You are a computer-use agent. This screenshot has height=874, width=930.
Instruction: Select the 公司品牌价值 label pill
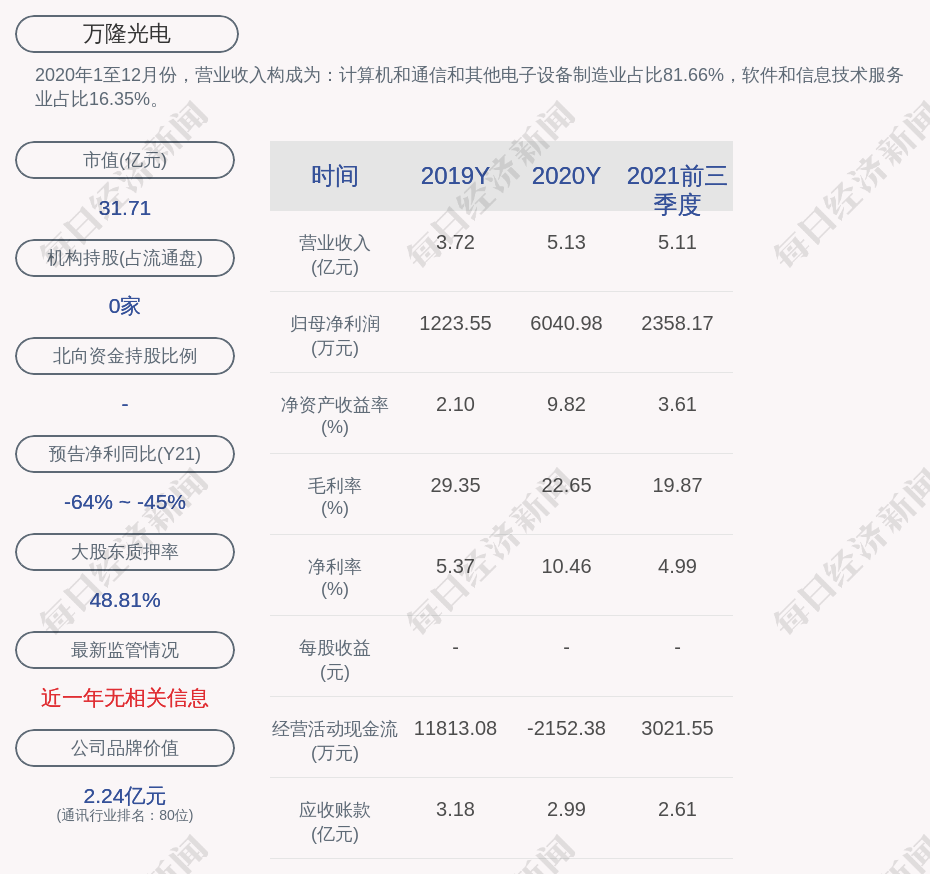click(x=125, y=748)
